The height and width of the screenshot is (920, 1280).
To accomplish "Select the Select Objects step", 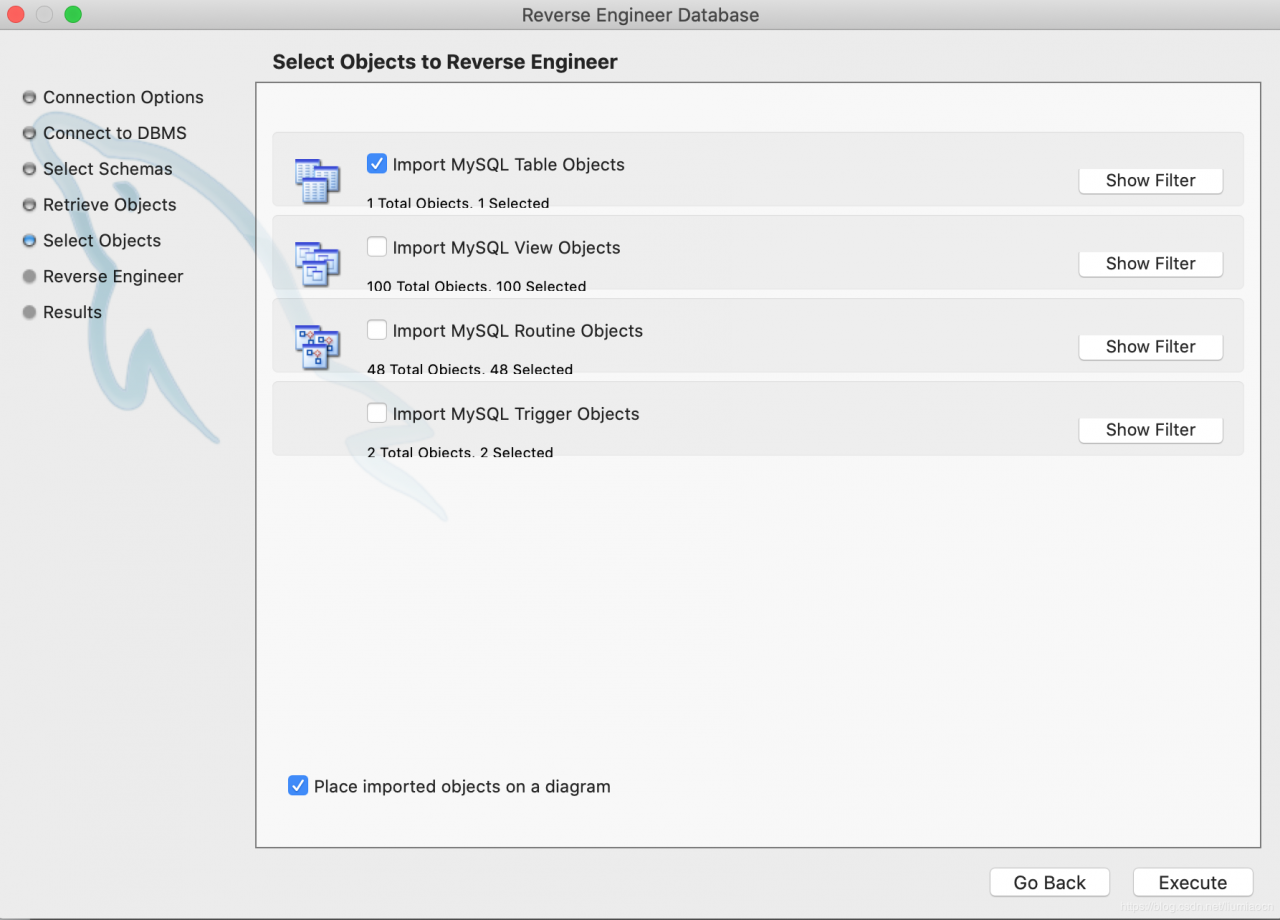I will point(102,241).
